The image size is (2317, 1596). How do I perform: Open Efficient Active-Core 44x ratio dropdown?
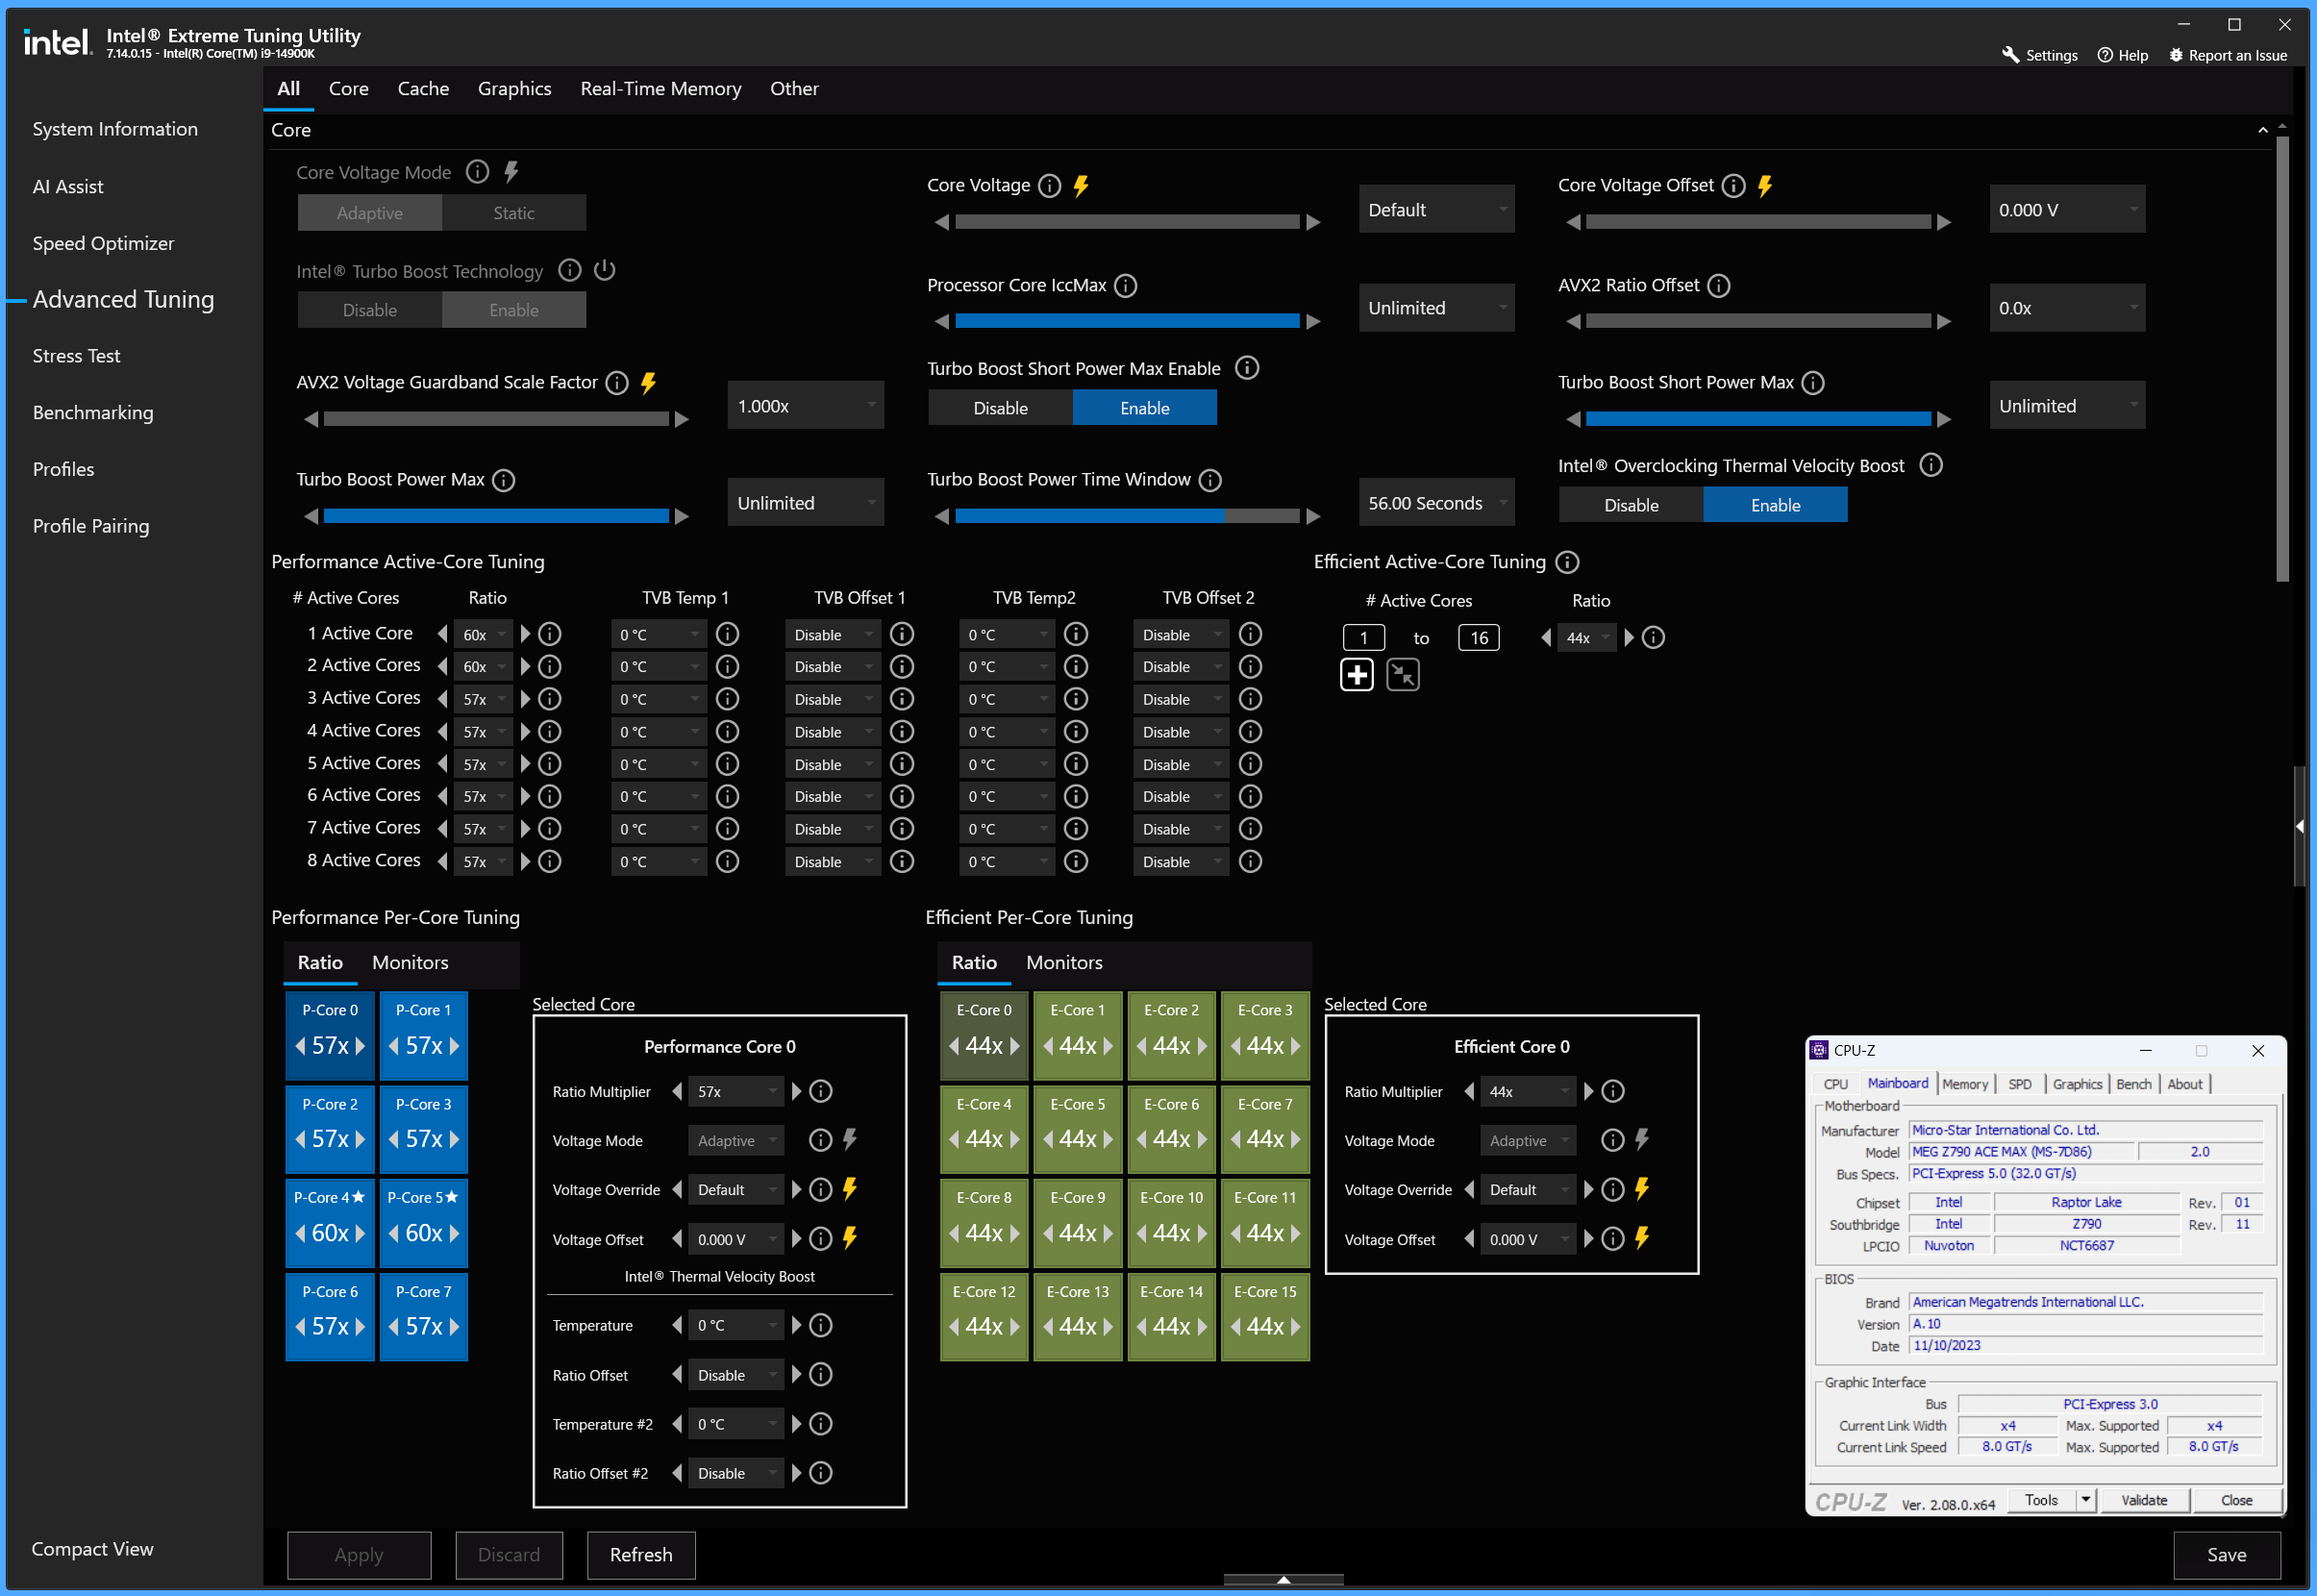pos(1586,638)
